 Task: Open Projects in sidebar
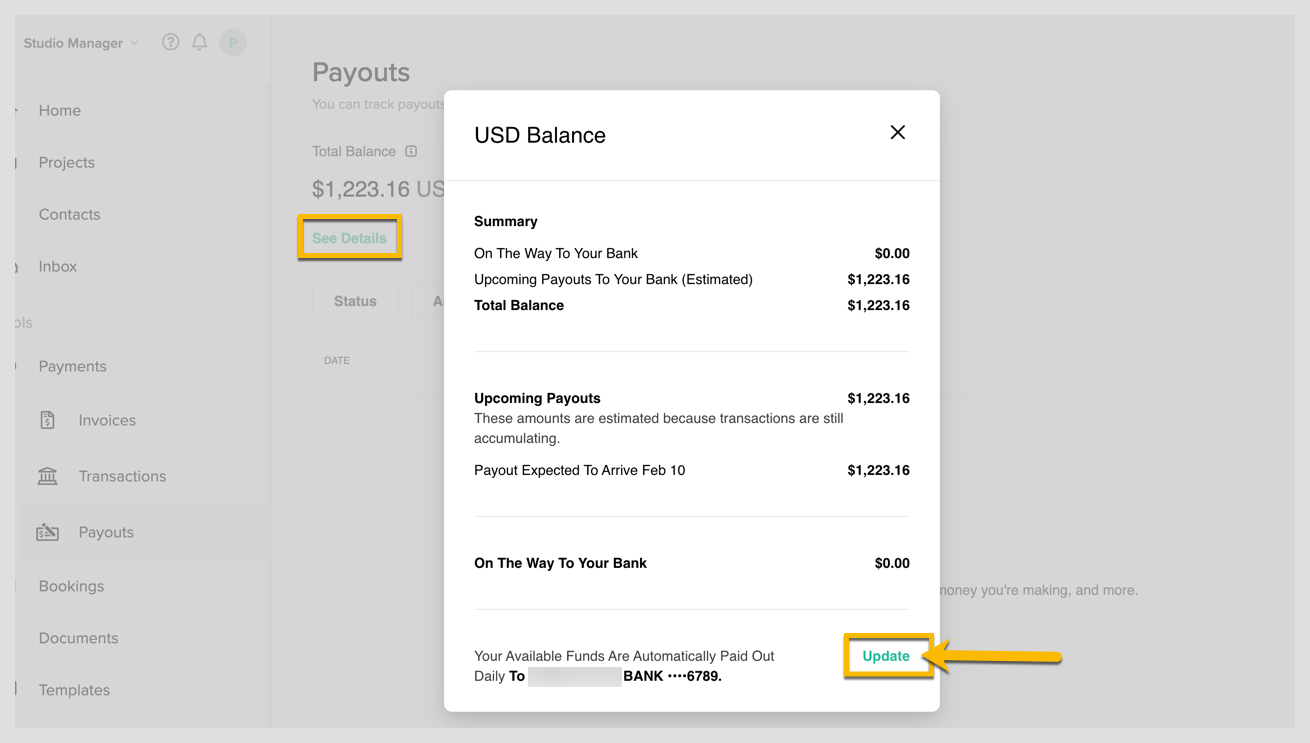click(x=67, y=162)
